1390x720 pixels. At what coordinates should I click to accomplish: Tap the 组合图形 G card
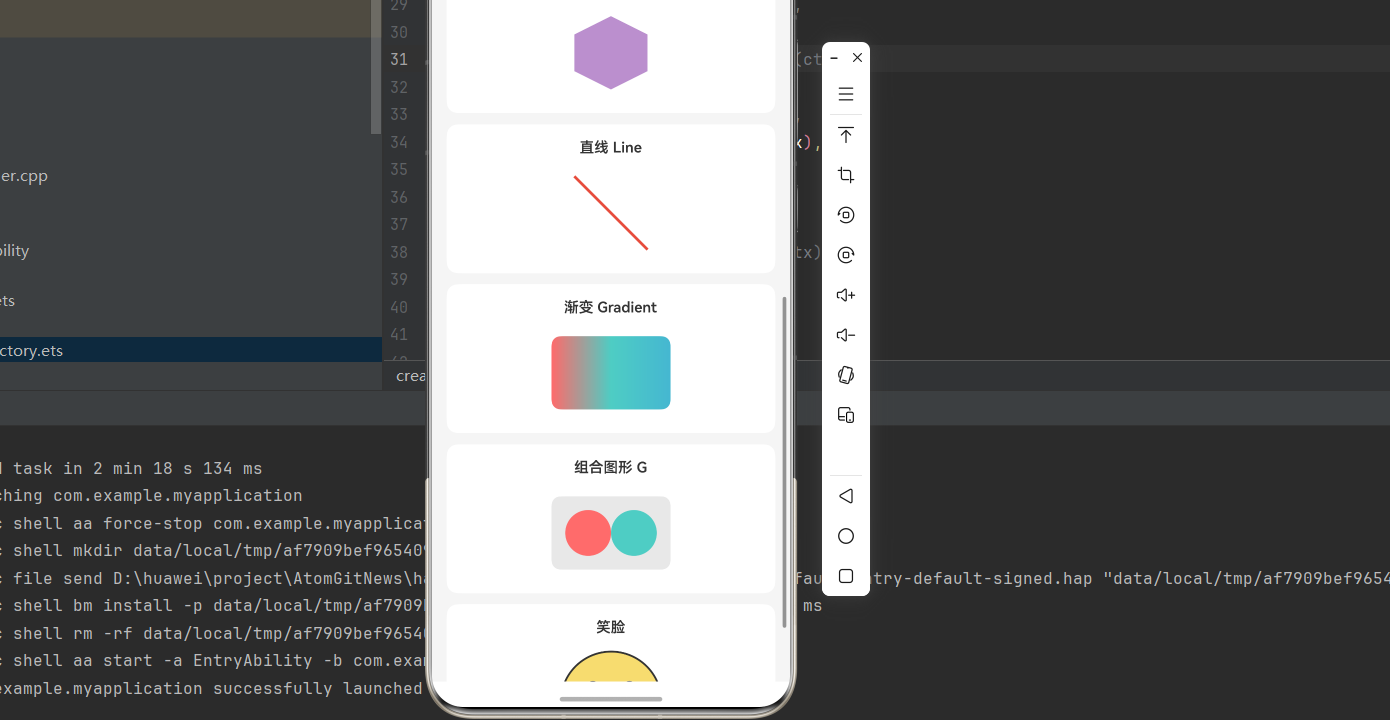pyautogui.click(x=610, y=519)
